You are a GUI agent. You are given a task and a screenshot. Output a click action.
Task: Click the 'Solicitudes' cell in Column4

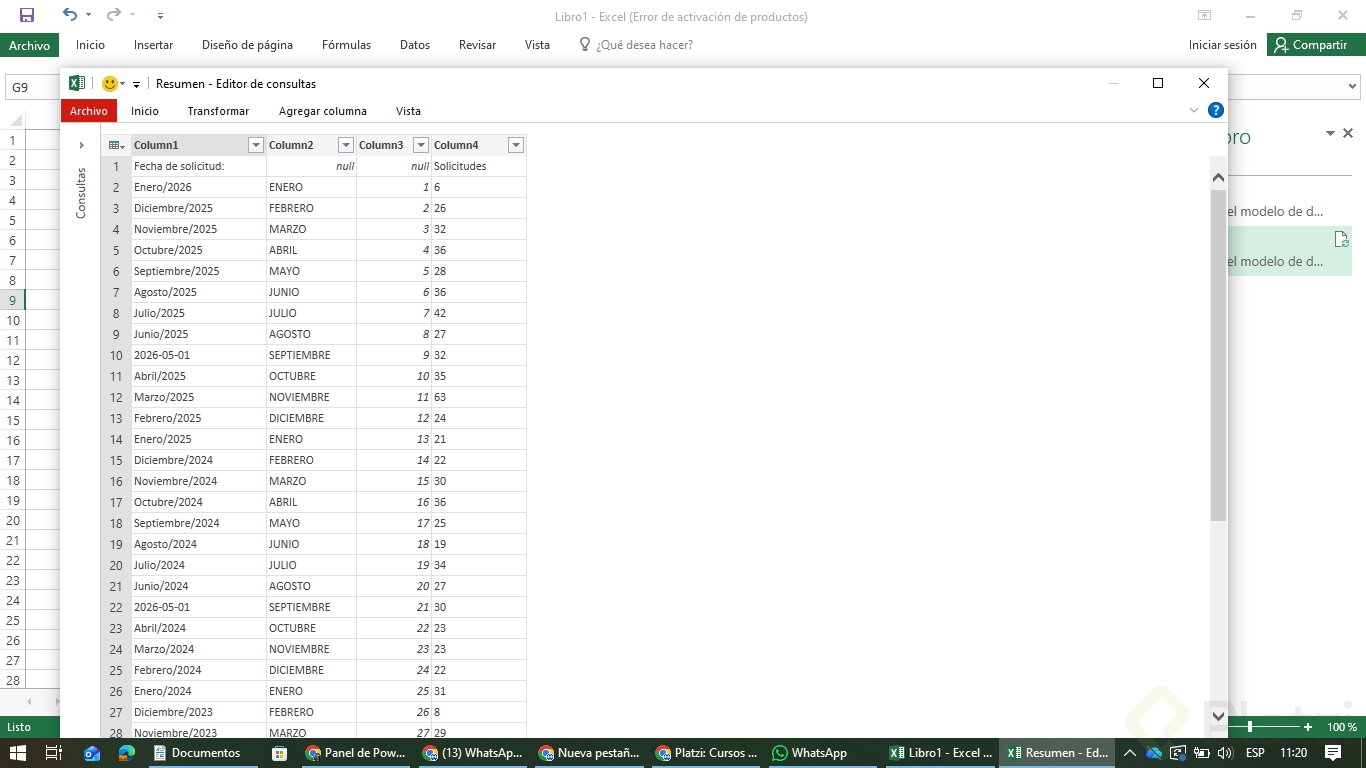[479, 166]
